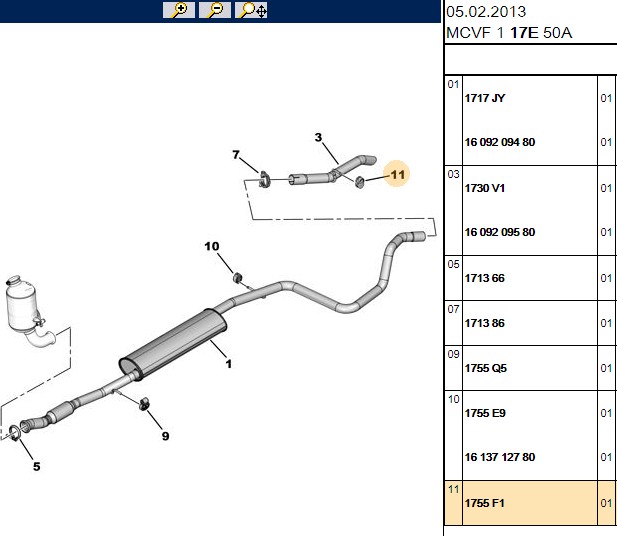The height and width of the screenshot is (536, 617).
Task: Select part number 16 092 094 80
Action: click(x=500, y=142)
